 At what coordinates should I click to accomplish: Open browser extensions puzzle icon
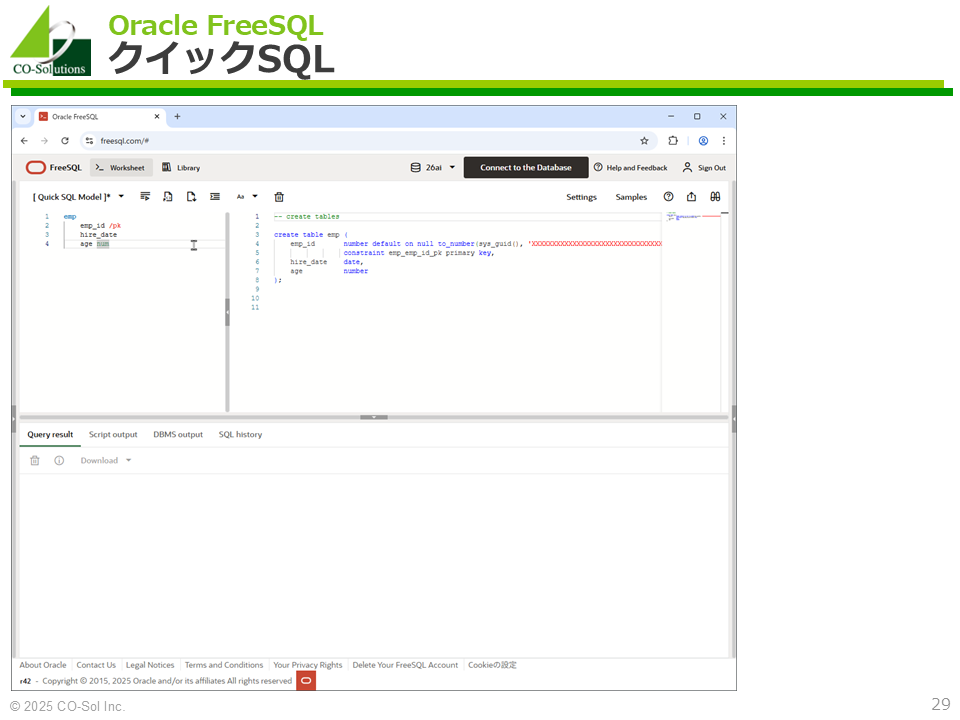tap(673, 141)
